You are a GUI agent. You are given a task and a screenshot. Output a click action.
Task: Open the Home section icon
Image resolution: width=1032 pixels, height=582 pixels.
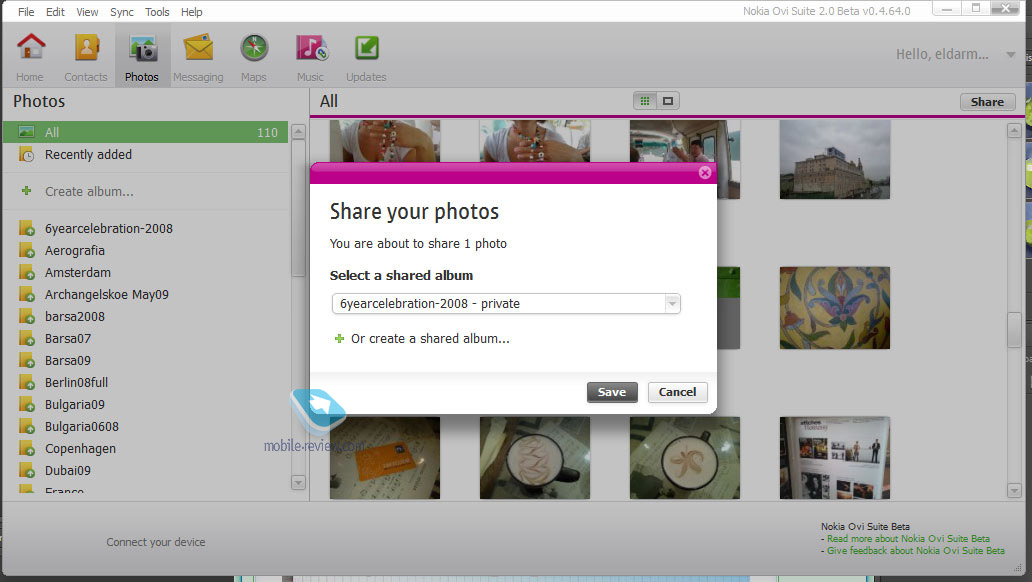click(30, 48)
